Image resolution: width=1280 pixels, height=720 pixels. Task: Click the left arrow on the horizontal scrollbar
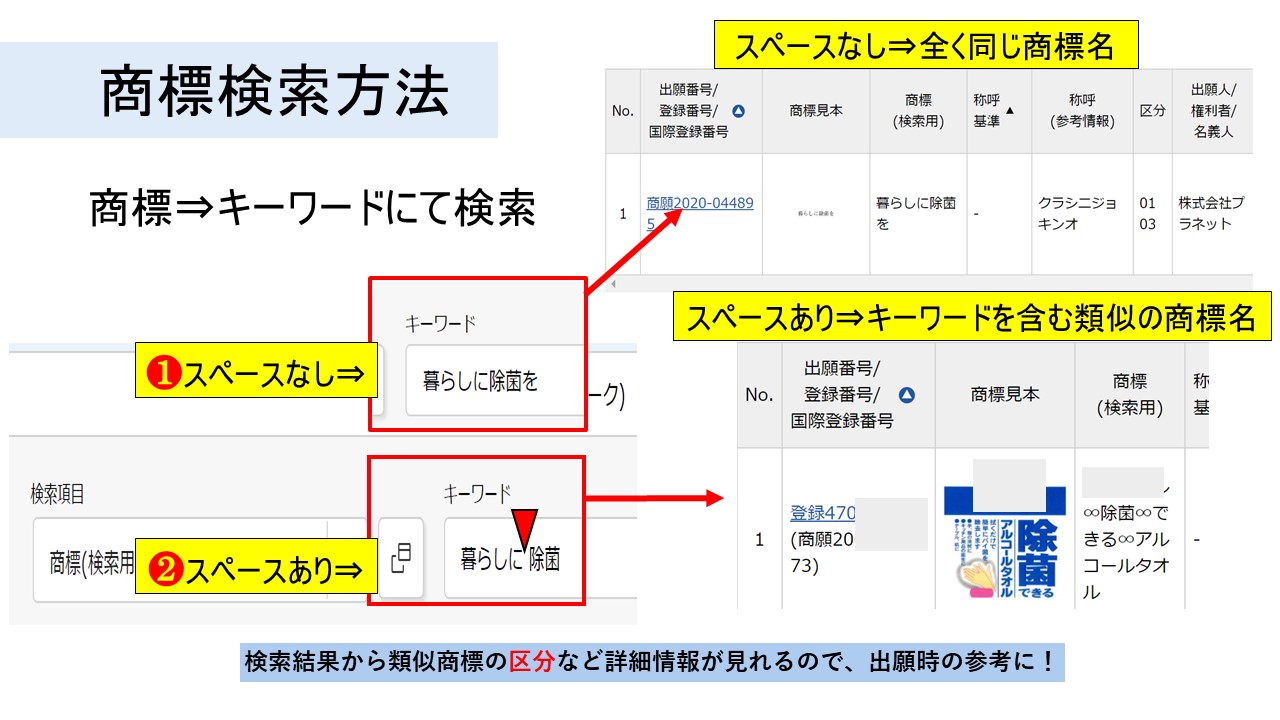612,285
